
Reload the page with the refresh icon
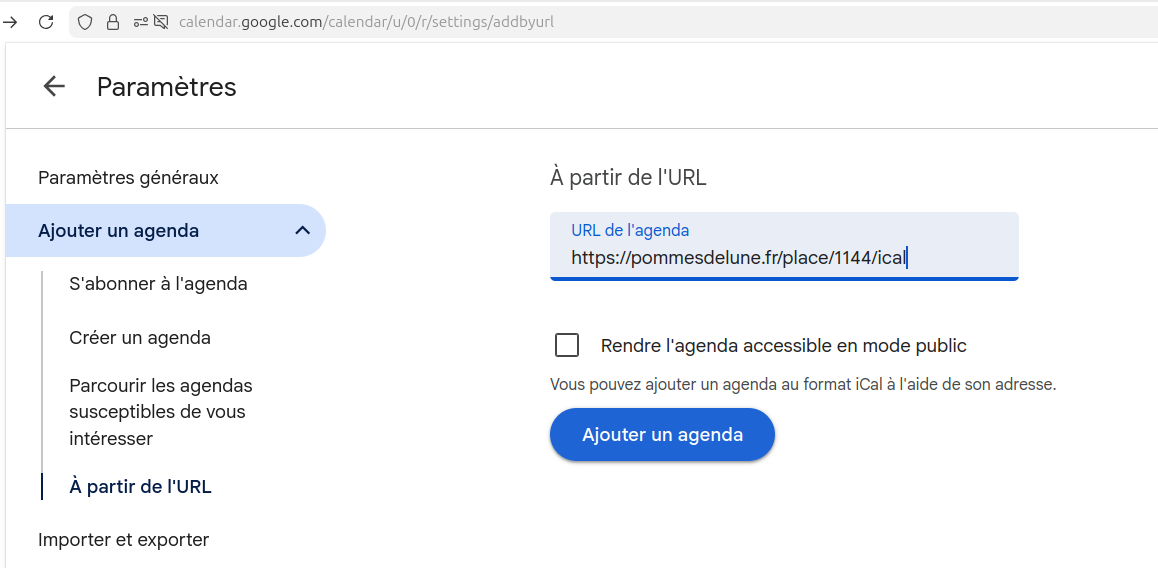pyautogui.click(x=46, y=21)
